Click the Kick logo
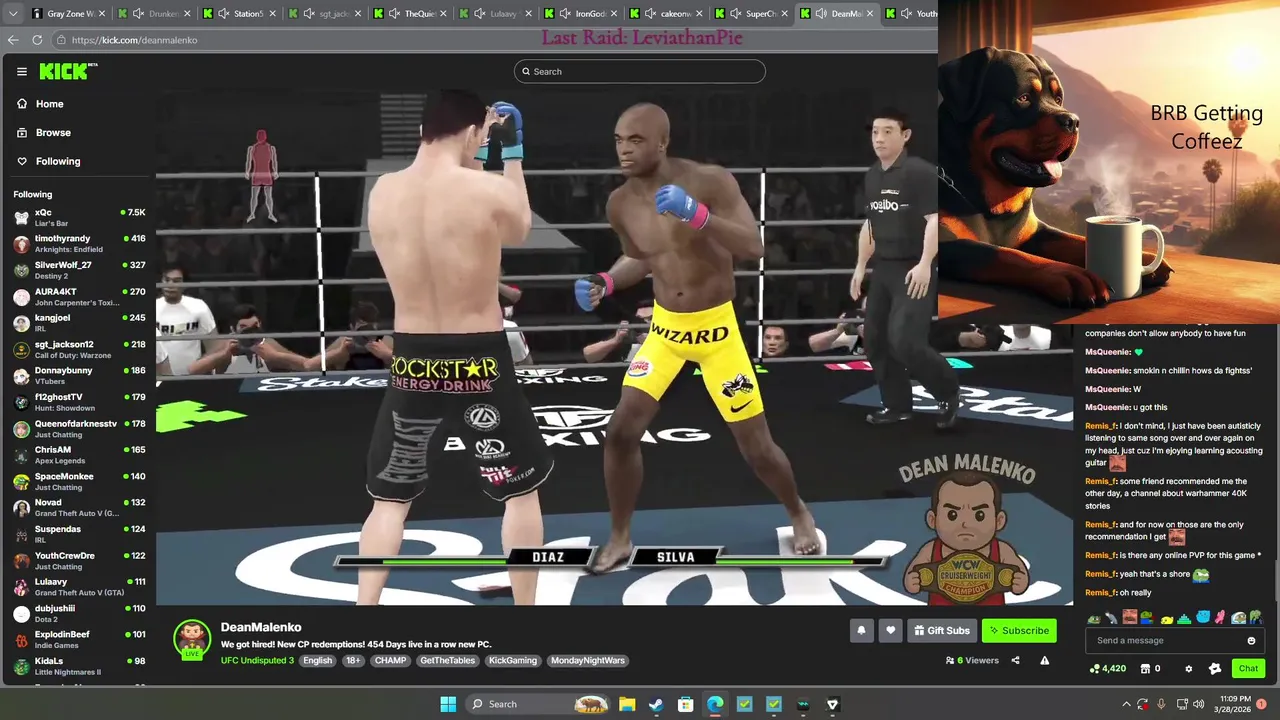The height and width of the screenshot is (720, 1280). pyautogui.click(x=68, y=71)
